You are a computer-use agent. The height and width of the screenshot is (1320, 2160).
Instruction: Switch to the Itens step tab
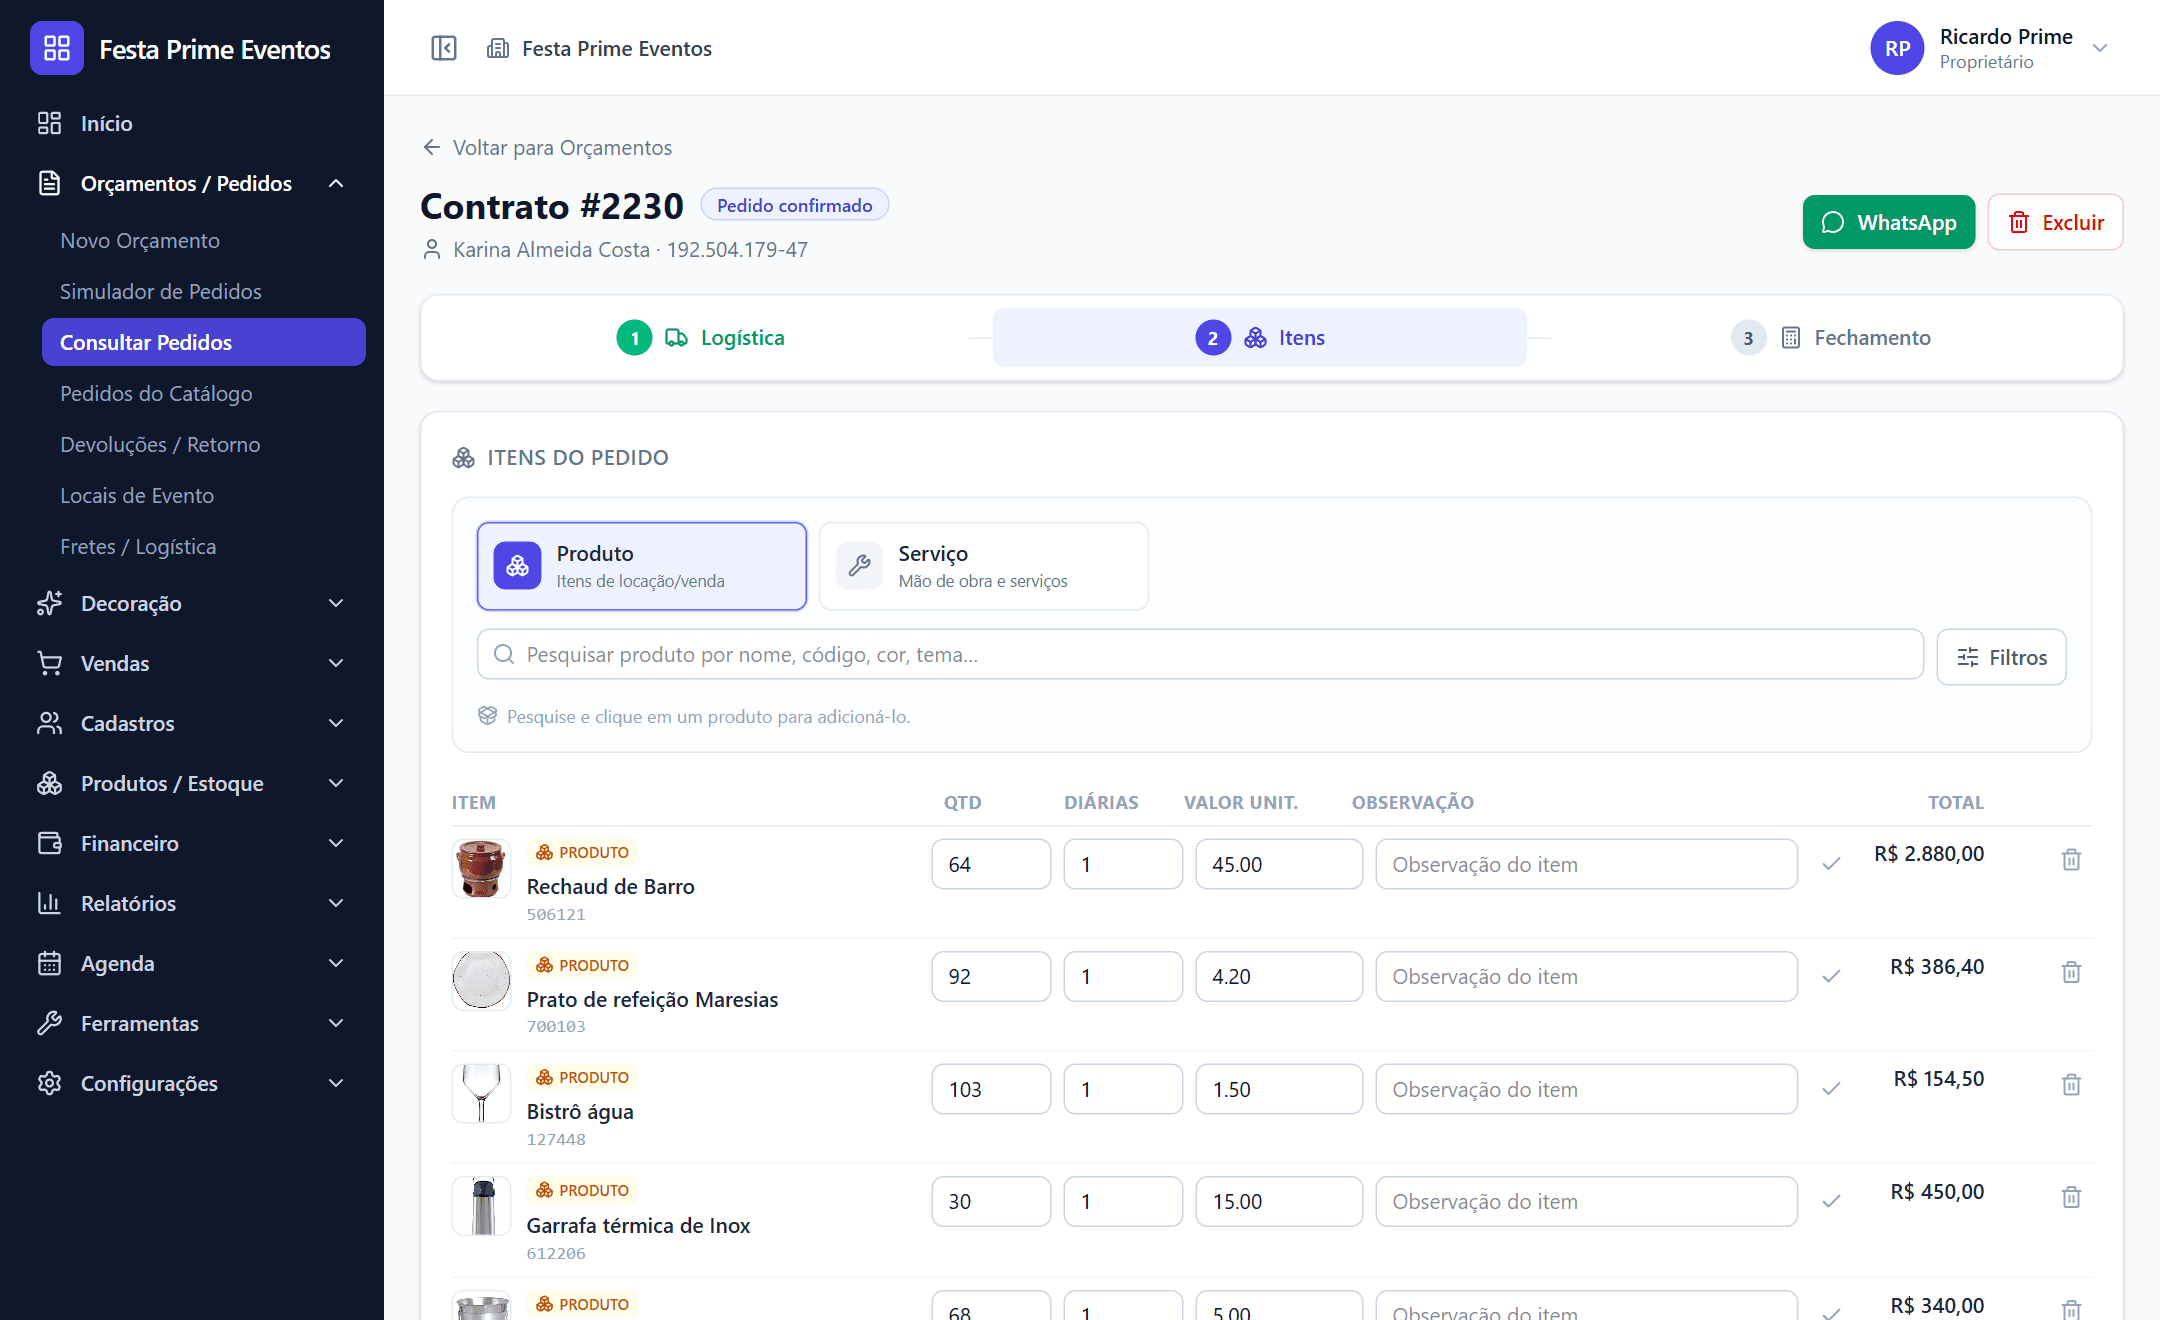(x=1260, y=338)
